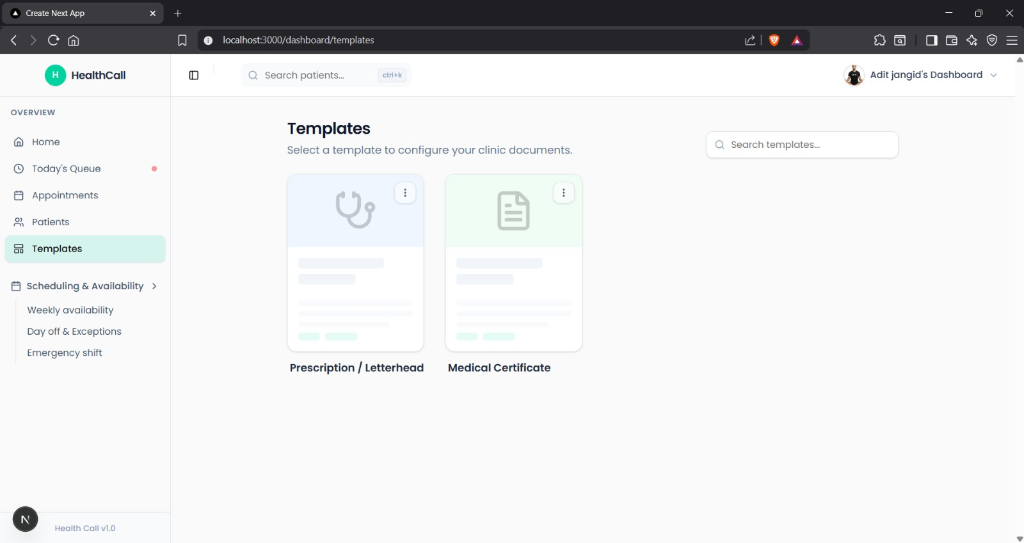Bookmark this page icon
This screenshot has height=543, width=1024.
(182, 40)
